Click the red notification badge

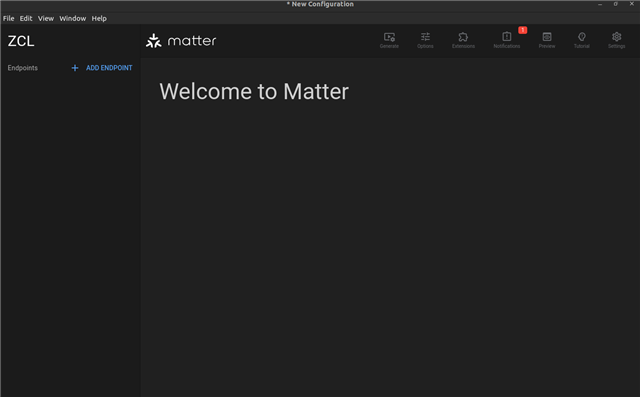(522, 30)
